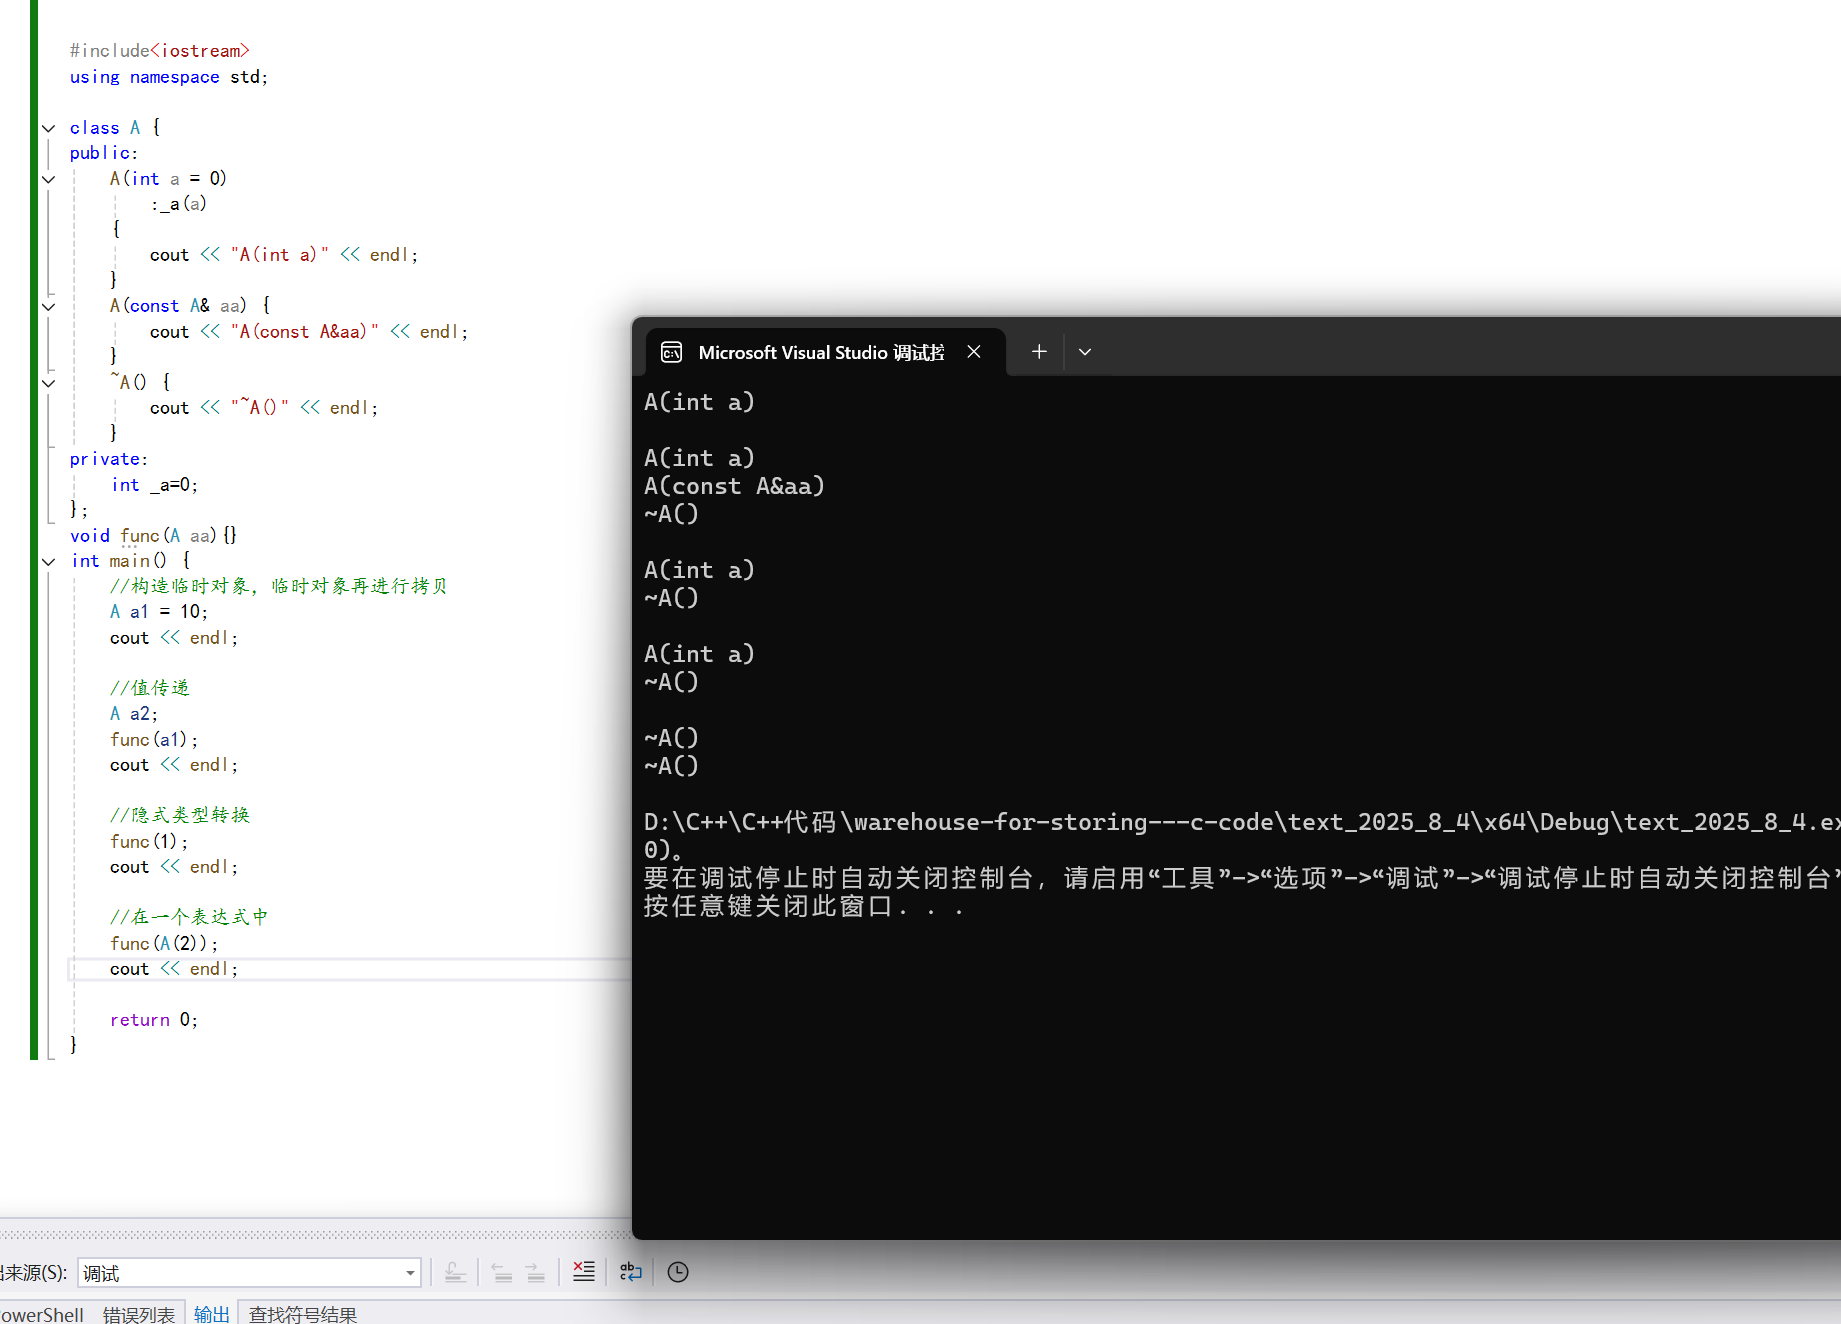
Task: Switch to the 查找符号结果 tab
Action: pyautogui.click(x=303, y=1314)
